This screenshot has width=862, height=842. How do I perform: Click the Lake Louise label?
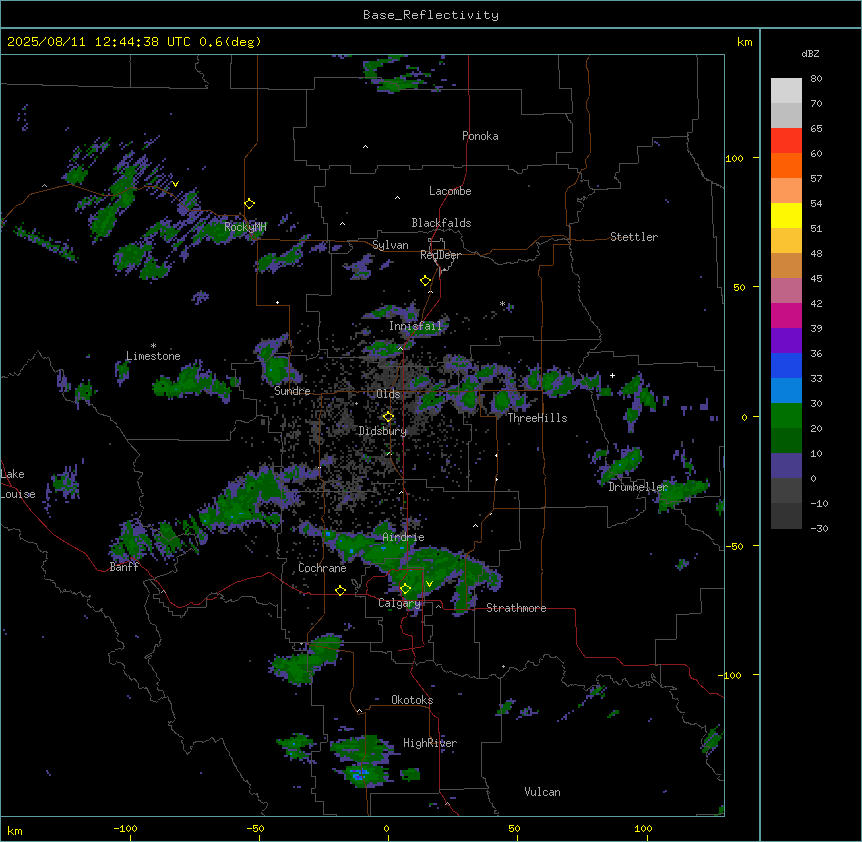pyautogui.click(x=18, y=484)
